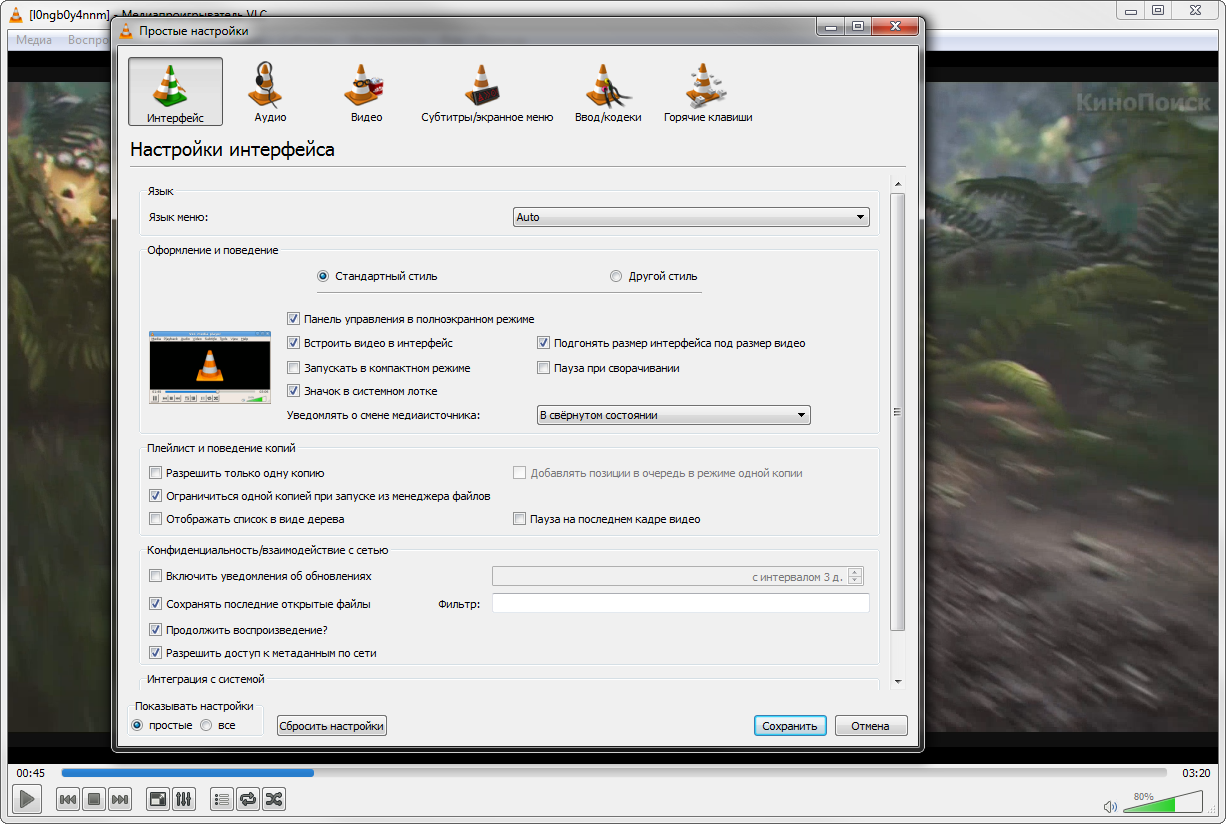The width and height of the screenshot is (1226, 824).
Task: Click the Сохранить button
Action: pyautogui.click(x=790, y=726)
